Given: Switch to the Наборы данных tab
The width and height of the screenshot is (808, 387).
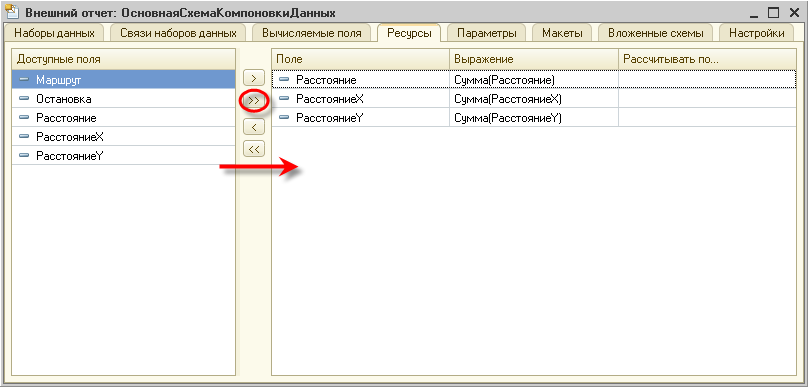Looking at the screenshot, I should (54, 33).
